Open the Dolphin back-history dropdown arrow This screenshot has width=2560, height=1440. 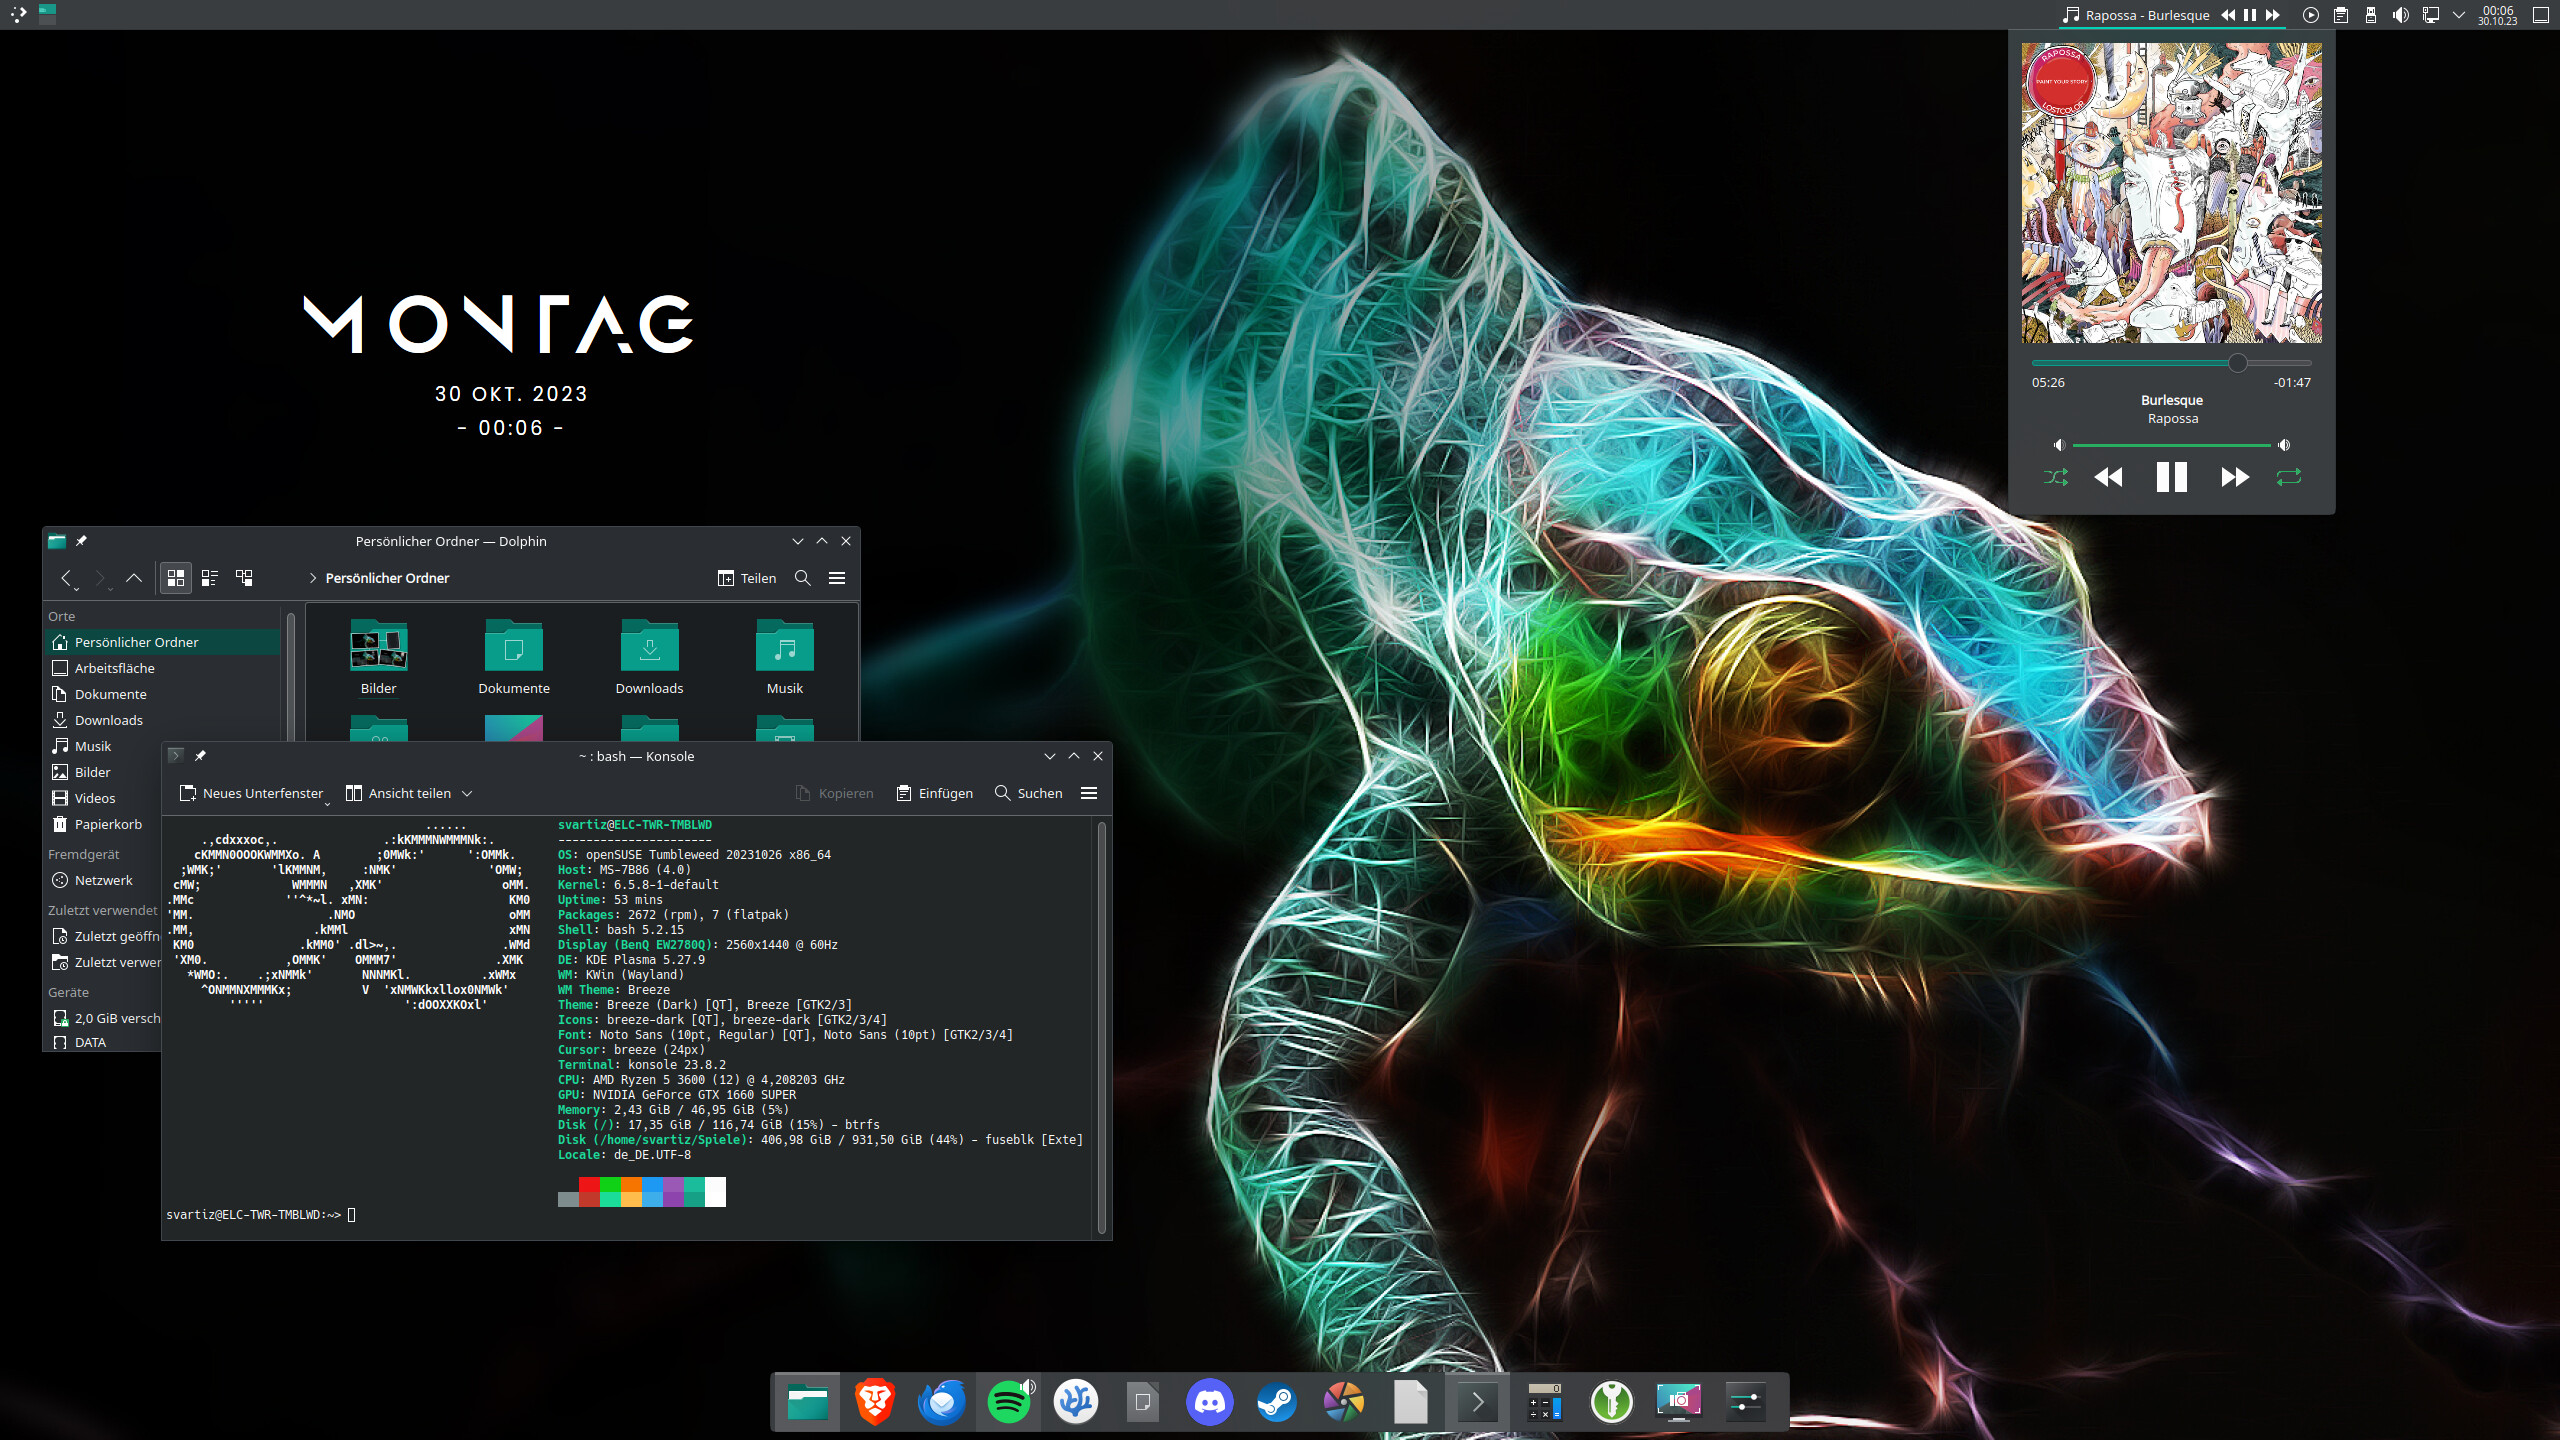click(x=76, y=589)
